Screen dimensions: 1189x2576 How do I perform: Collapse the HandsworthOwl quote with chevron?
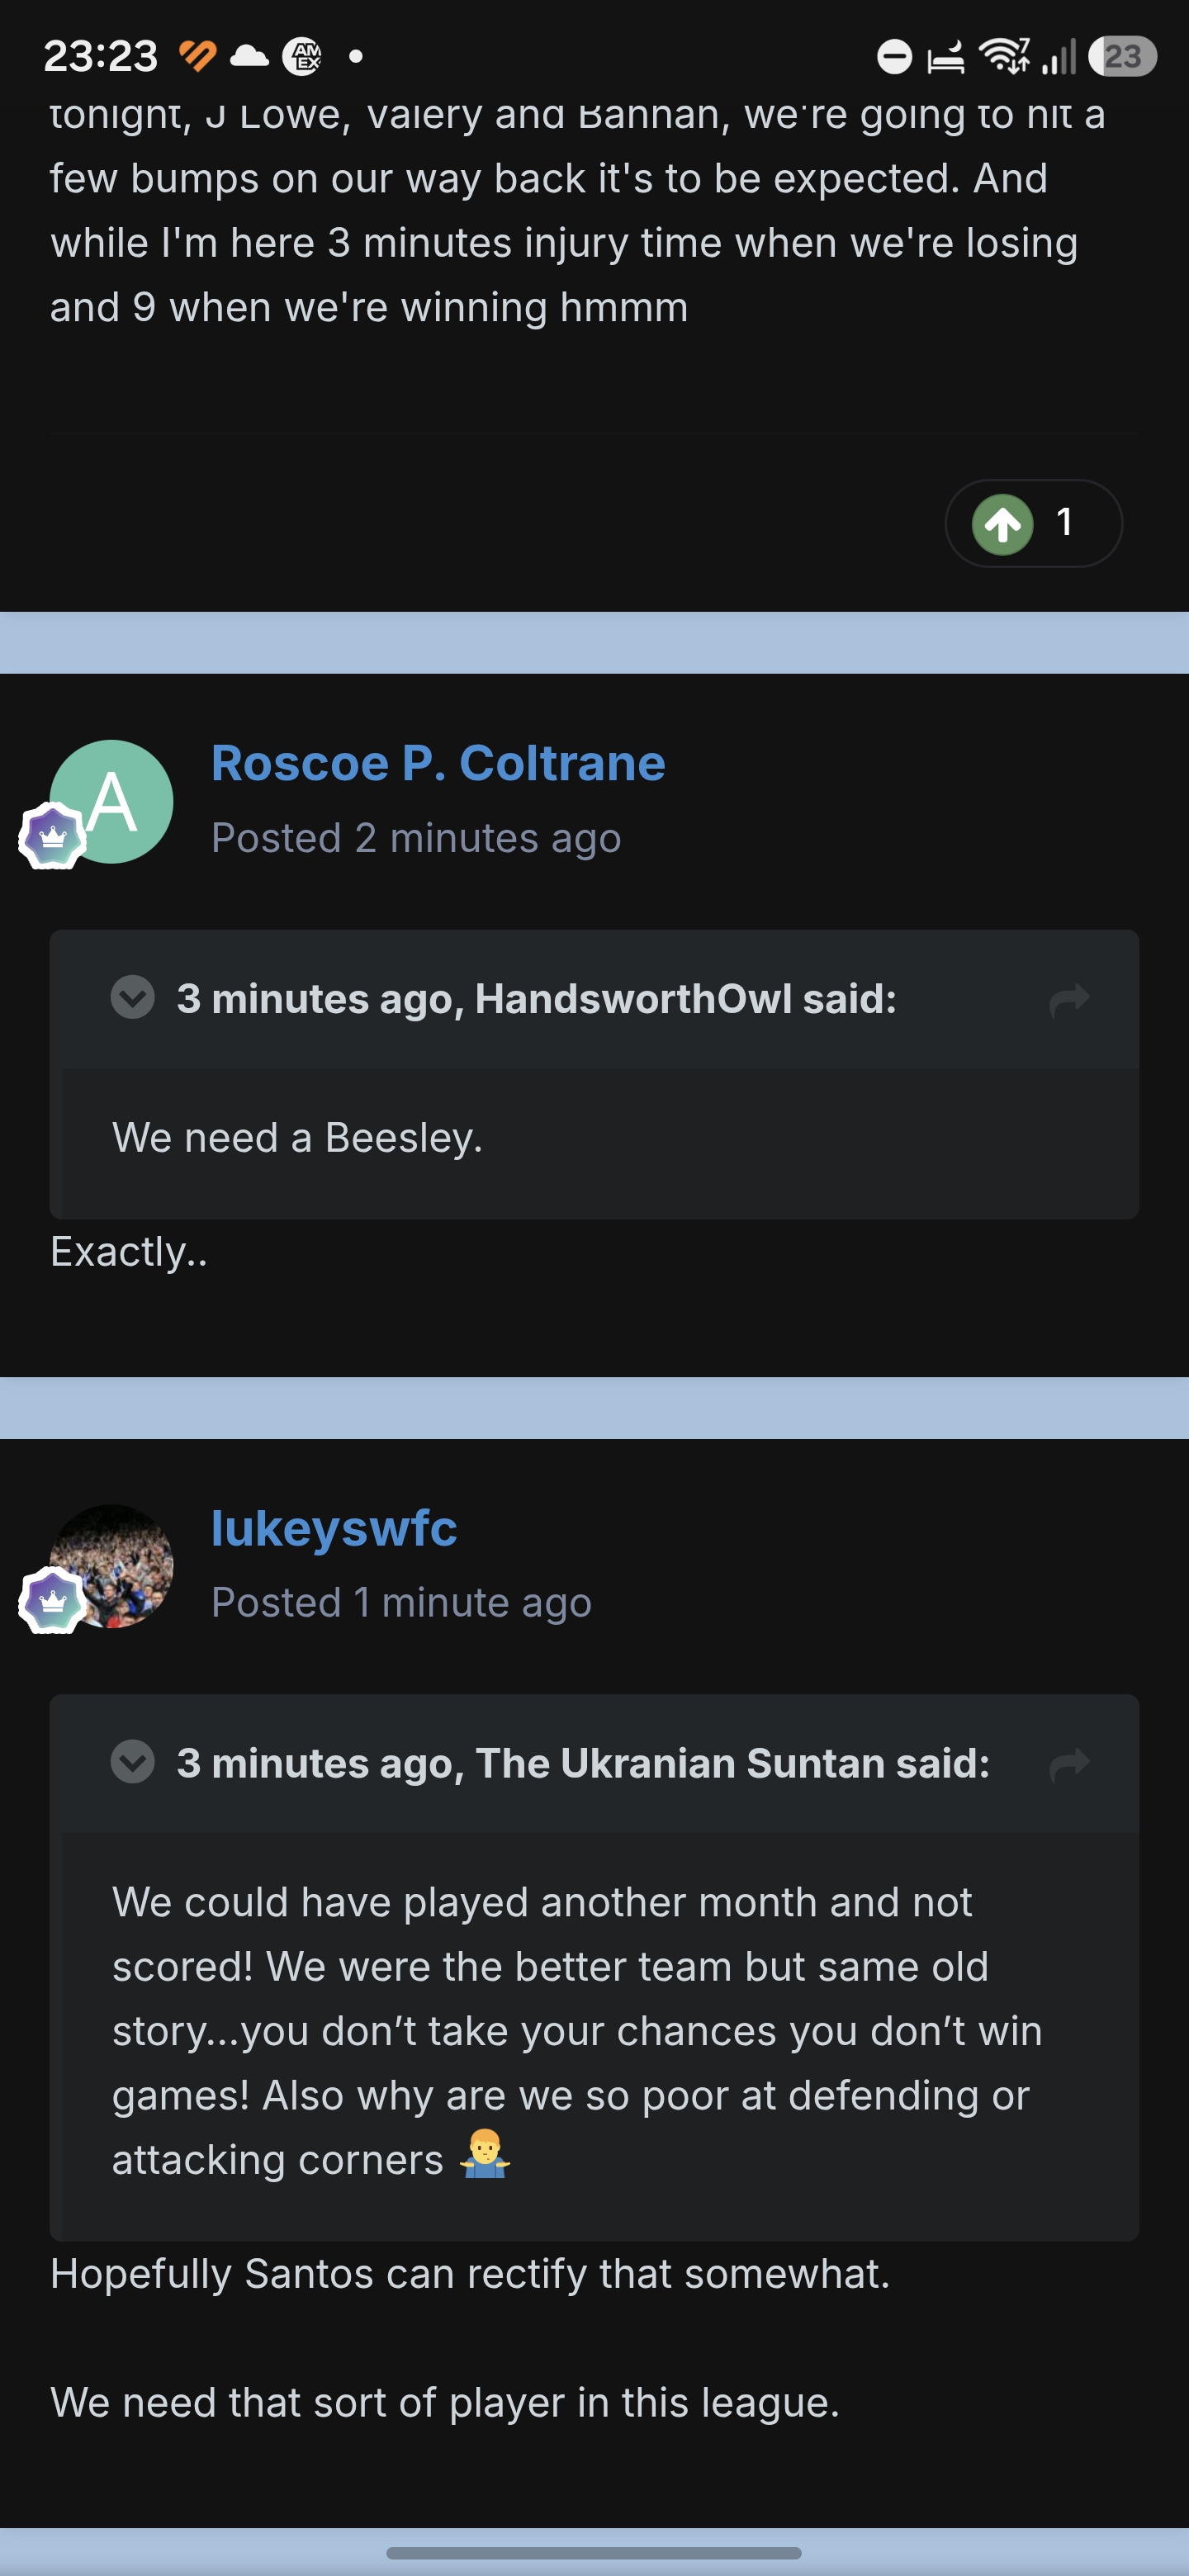click(x=132, y=997)
